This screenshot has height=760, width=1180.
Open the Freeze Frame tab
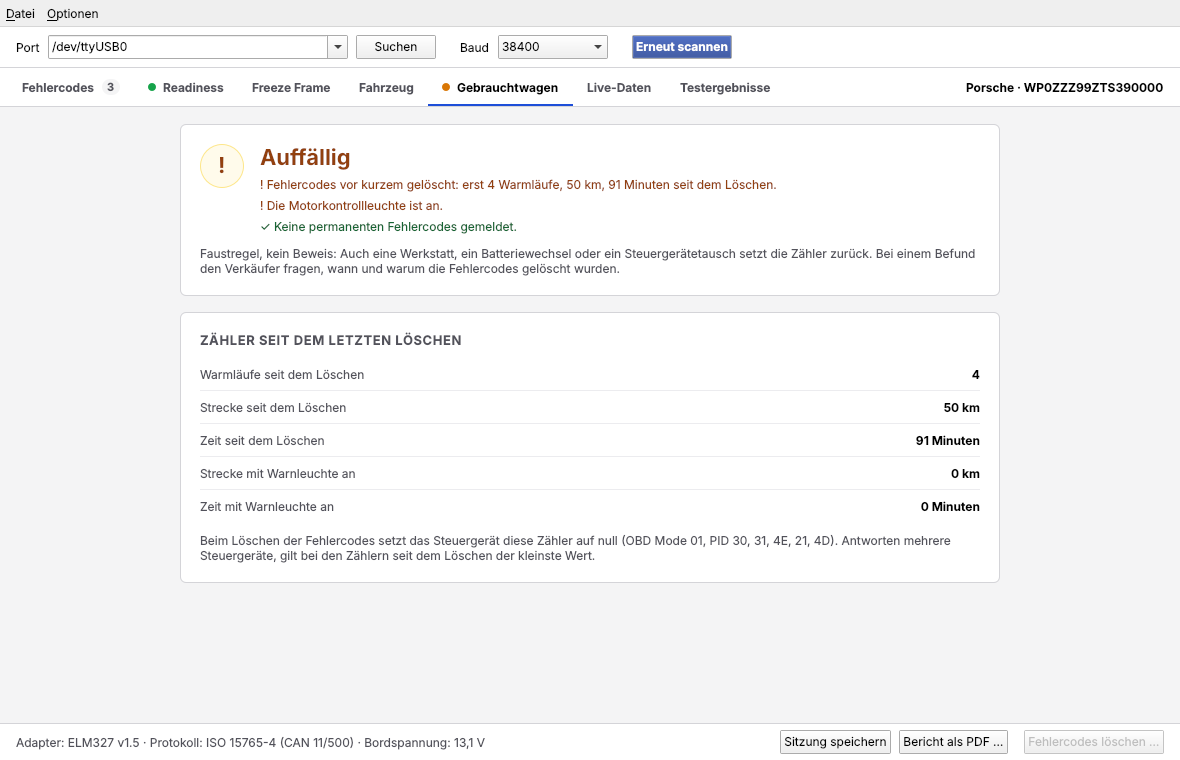(291, 87)
